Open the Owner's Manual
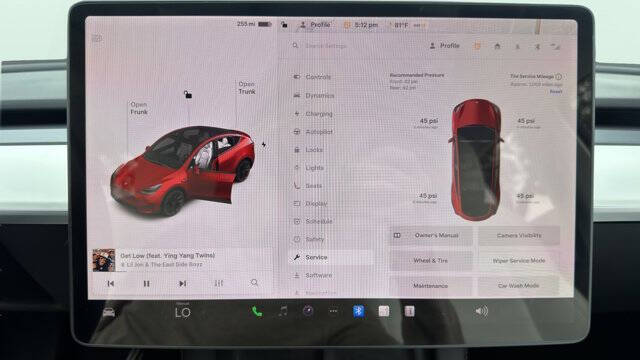 pos(431,236)
